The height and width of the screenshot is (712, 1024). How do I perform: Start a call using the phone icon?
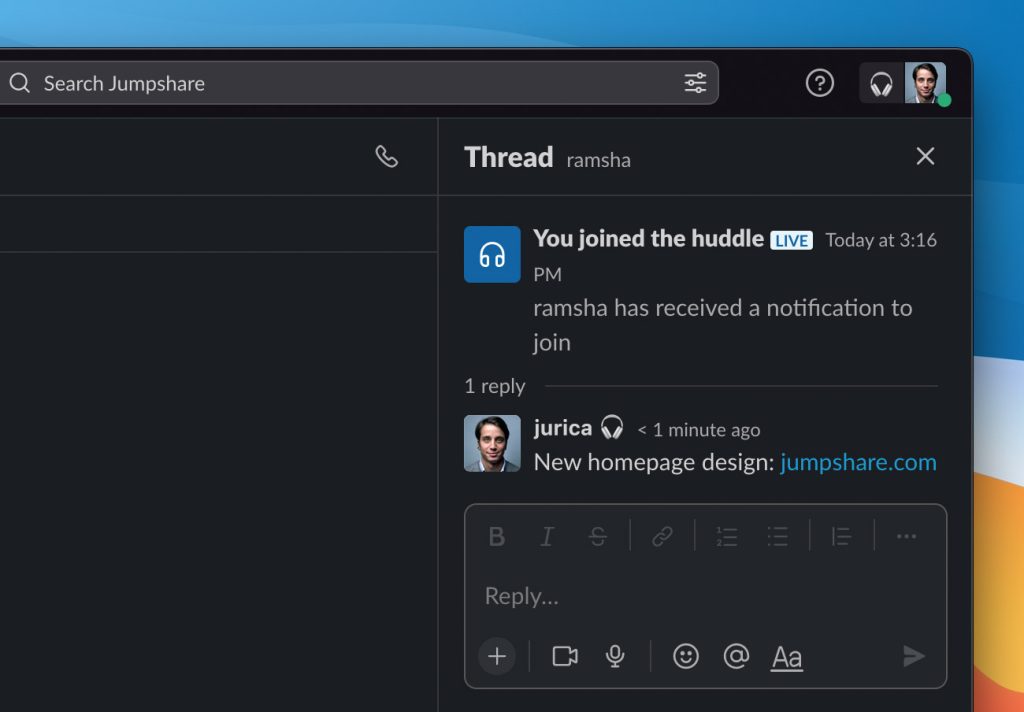tap(388, 156)
